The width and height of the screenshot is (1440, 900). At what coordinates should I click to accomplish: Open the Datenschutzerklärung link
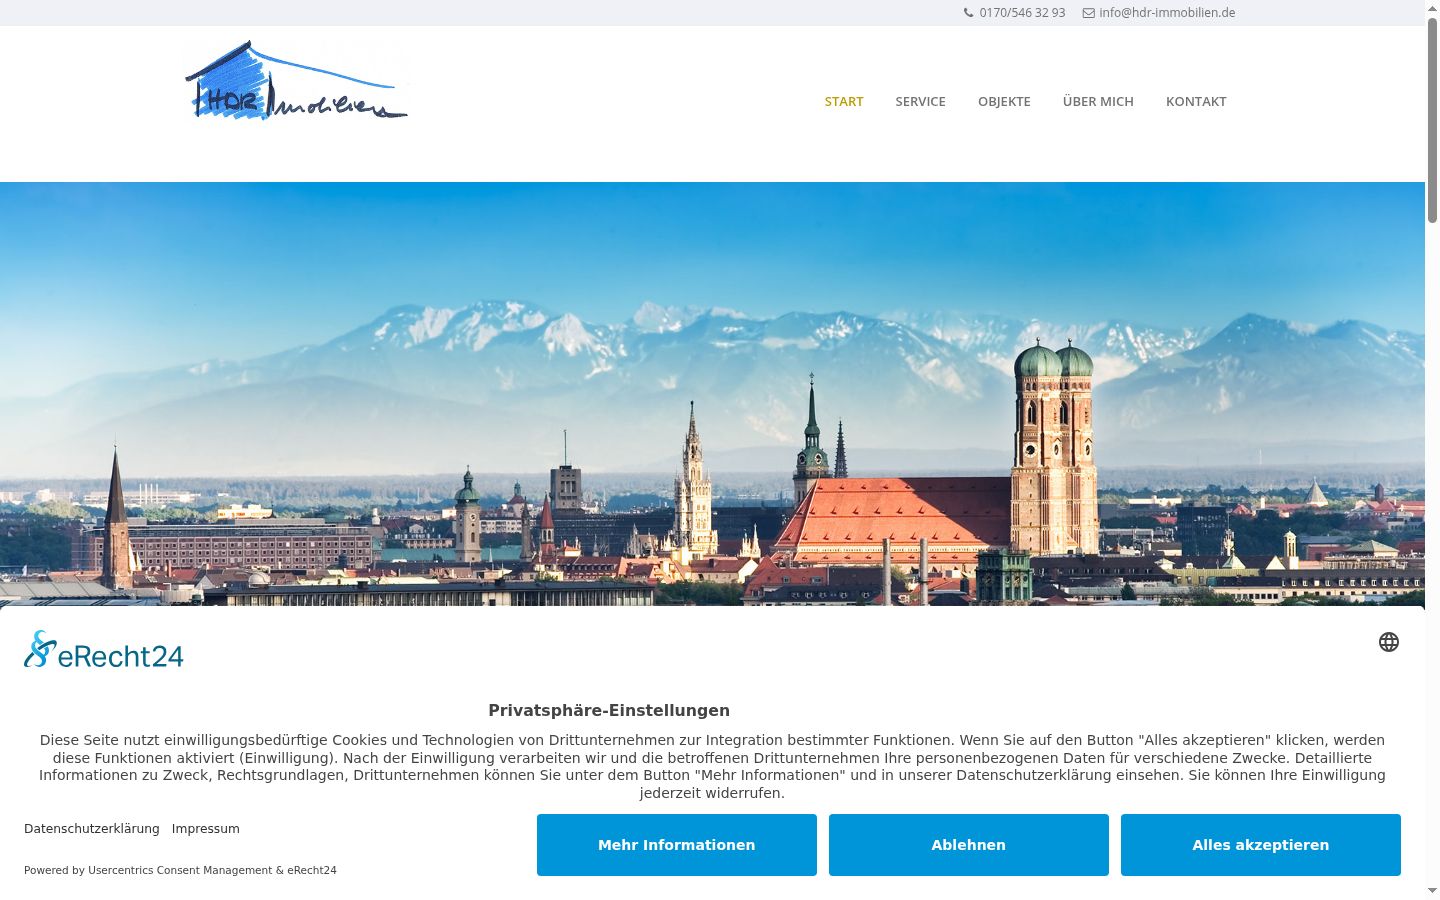coord(92,829)
